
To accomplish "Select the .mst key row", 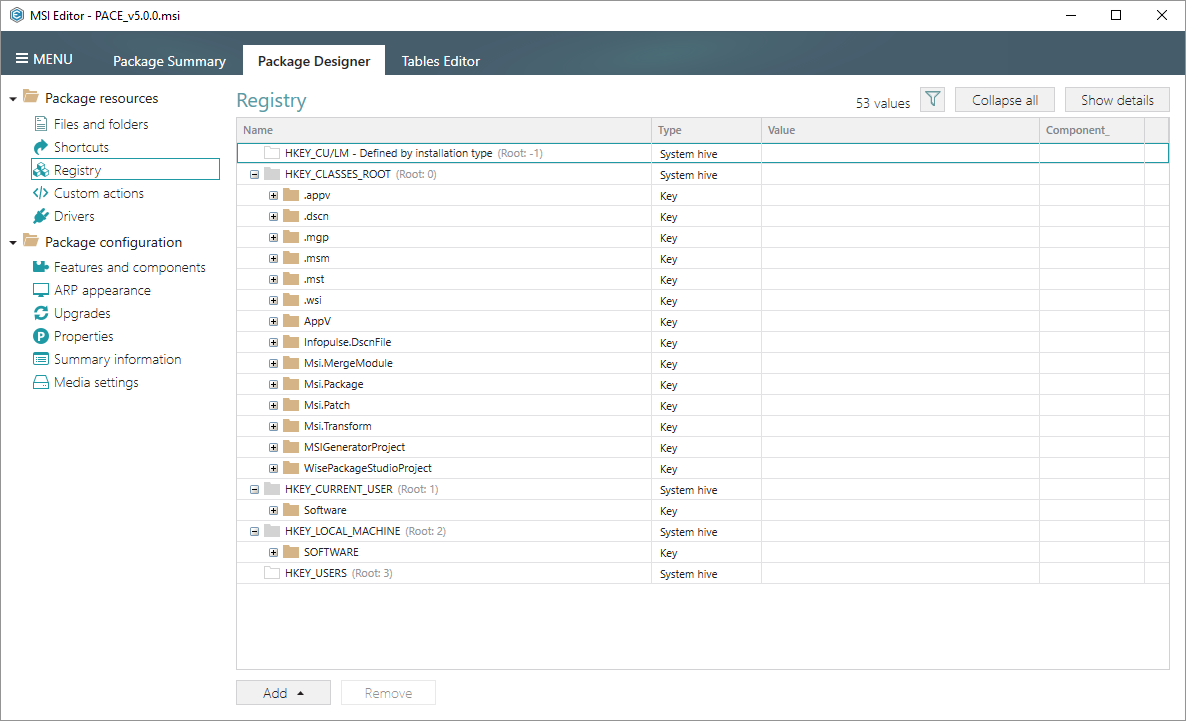I will pos(703,279).
